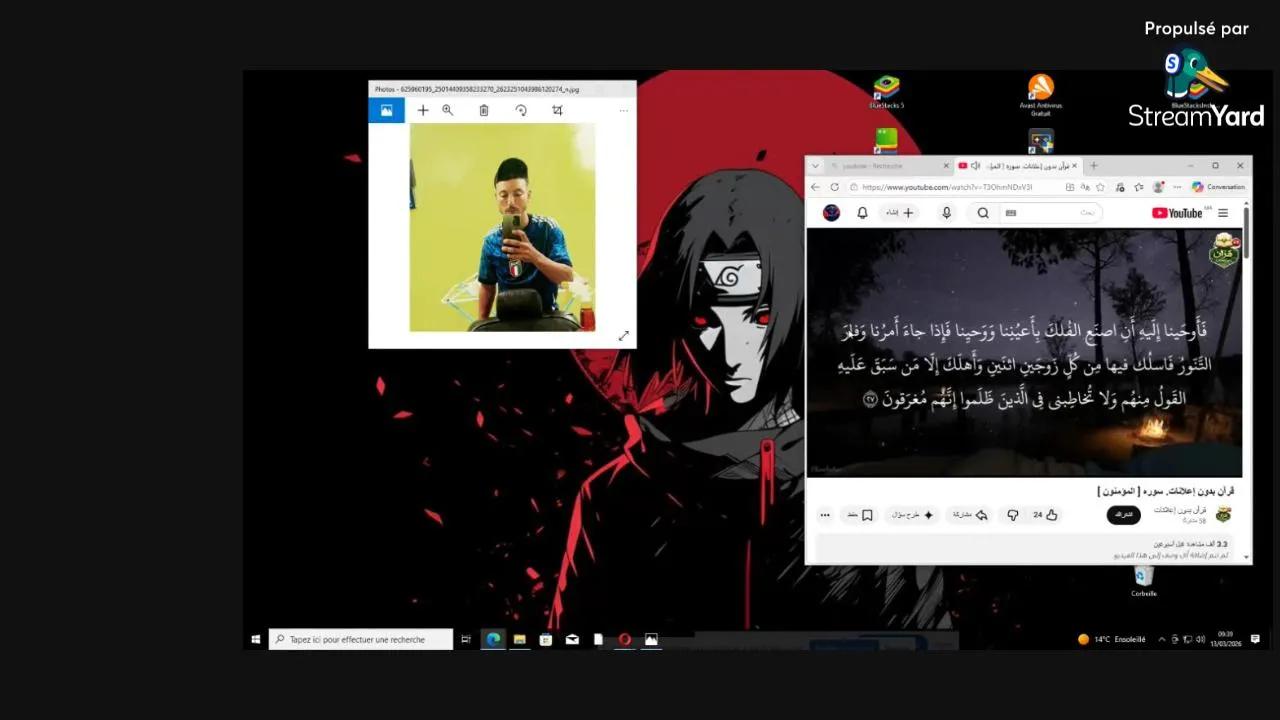Click the YouTube search magnifier button
The image size is (1280, 720).
coord(983,213)
